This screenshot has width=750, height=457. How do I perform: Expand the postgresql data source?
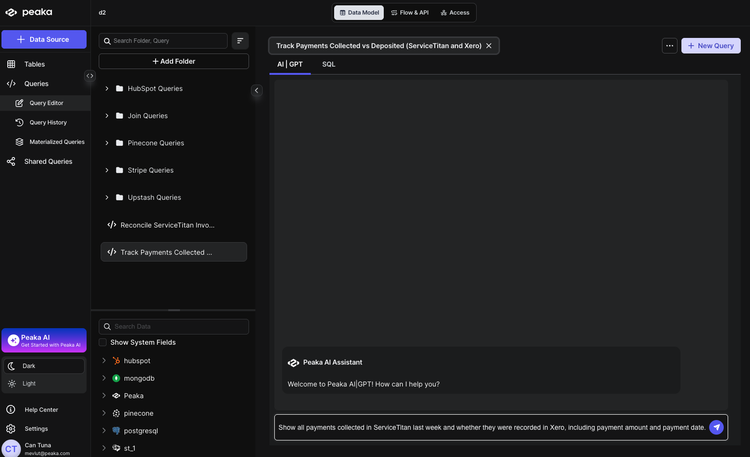tap(104, 431)
